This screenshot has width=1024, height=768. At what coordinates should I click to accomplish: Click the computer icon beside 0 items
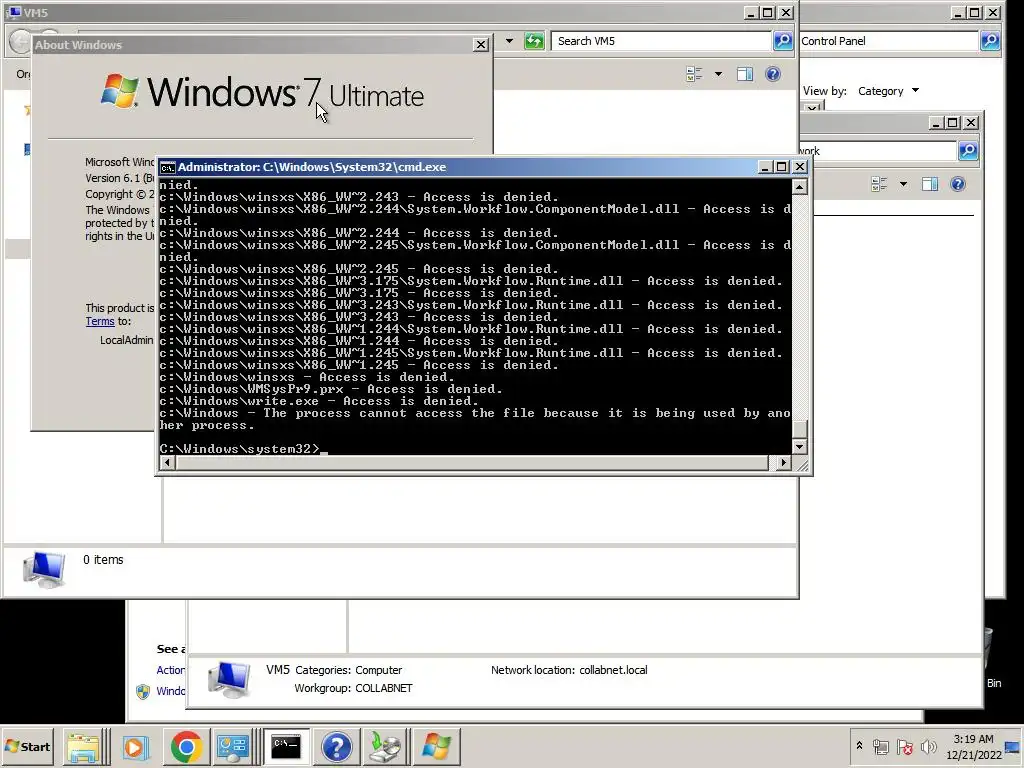click(x=44, y=569)
